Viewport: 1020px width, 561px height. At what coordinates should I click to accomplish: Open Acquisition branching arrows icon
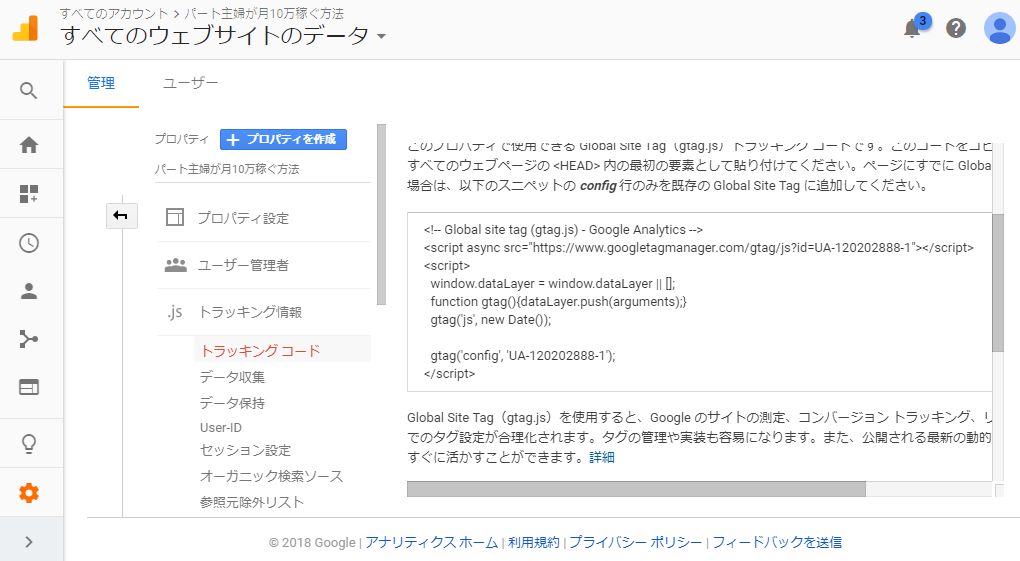29,339
